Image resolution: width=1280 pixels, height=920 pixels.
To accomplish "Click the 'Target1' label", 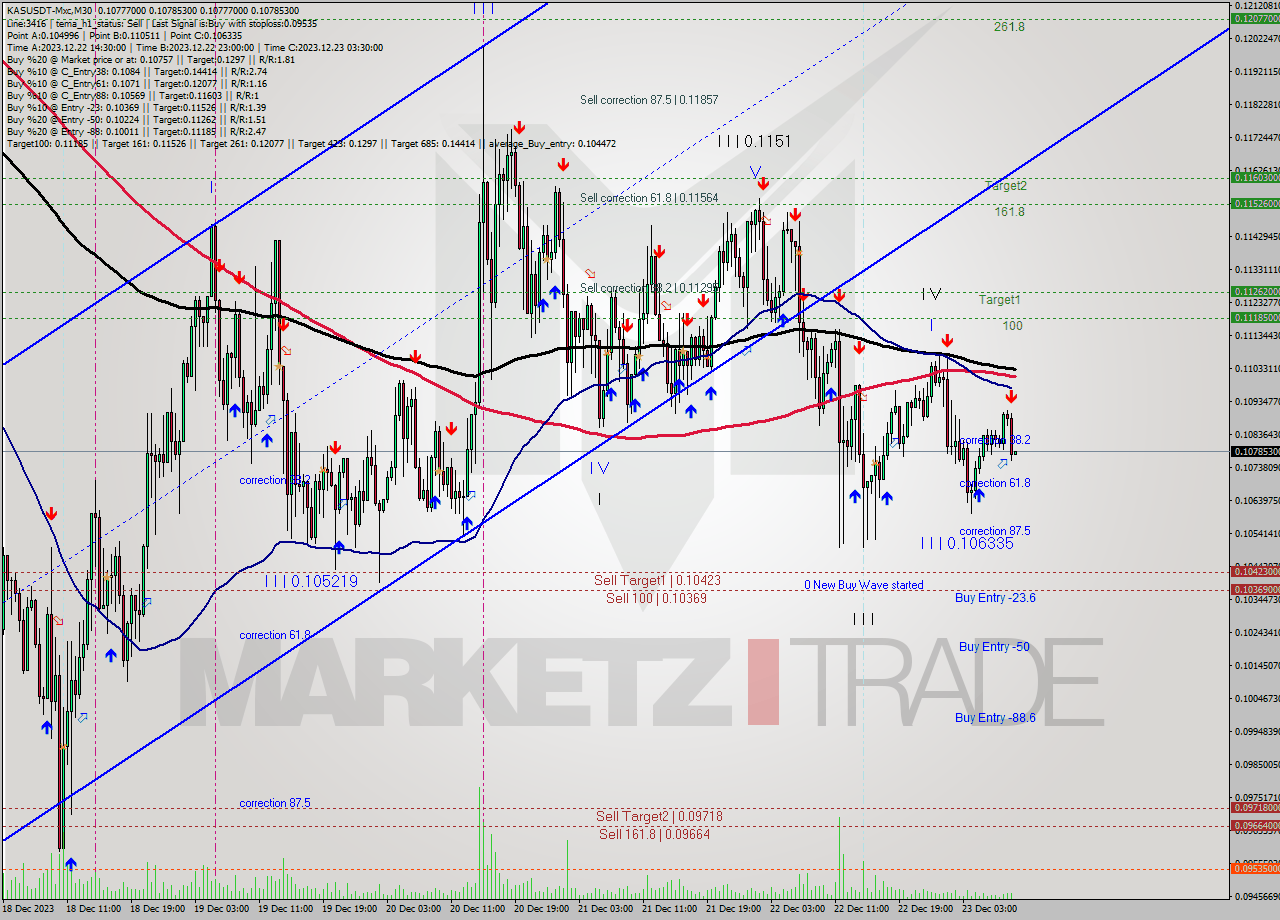I will point(1000,300).
